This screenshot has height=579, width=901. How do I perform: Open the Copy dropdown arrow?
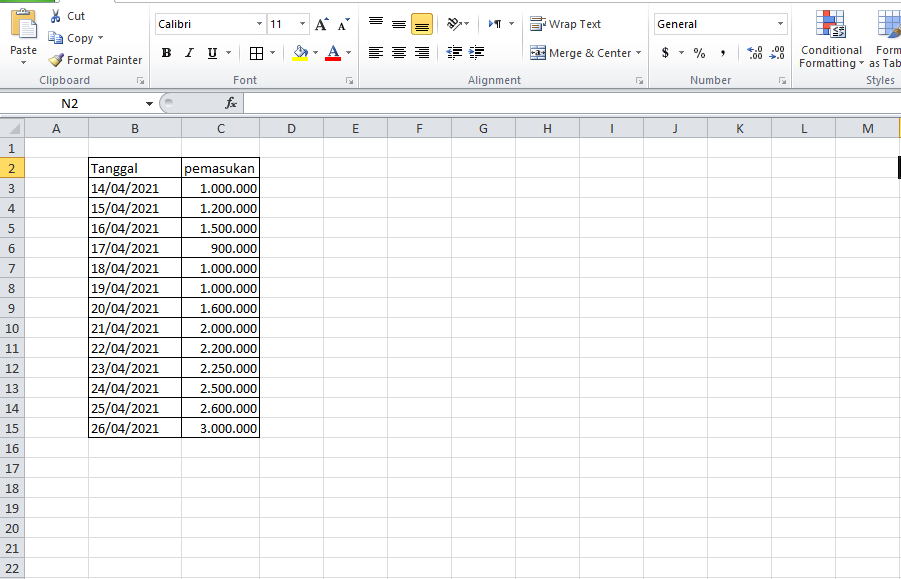(x=101, y=38)
